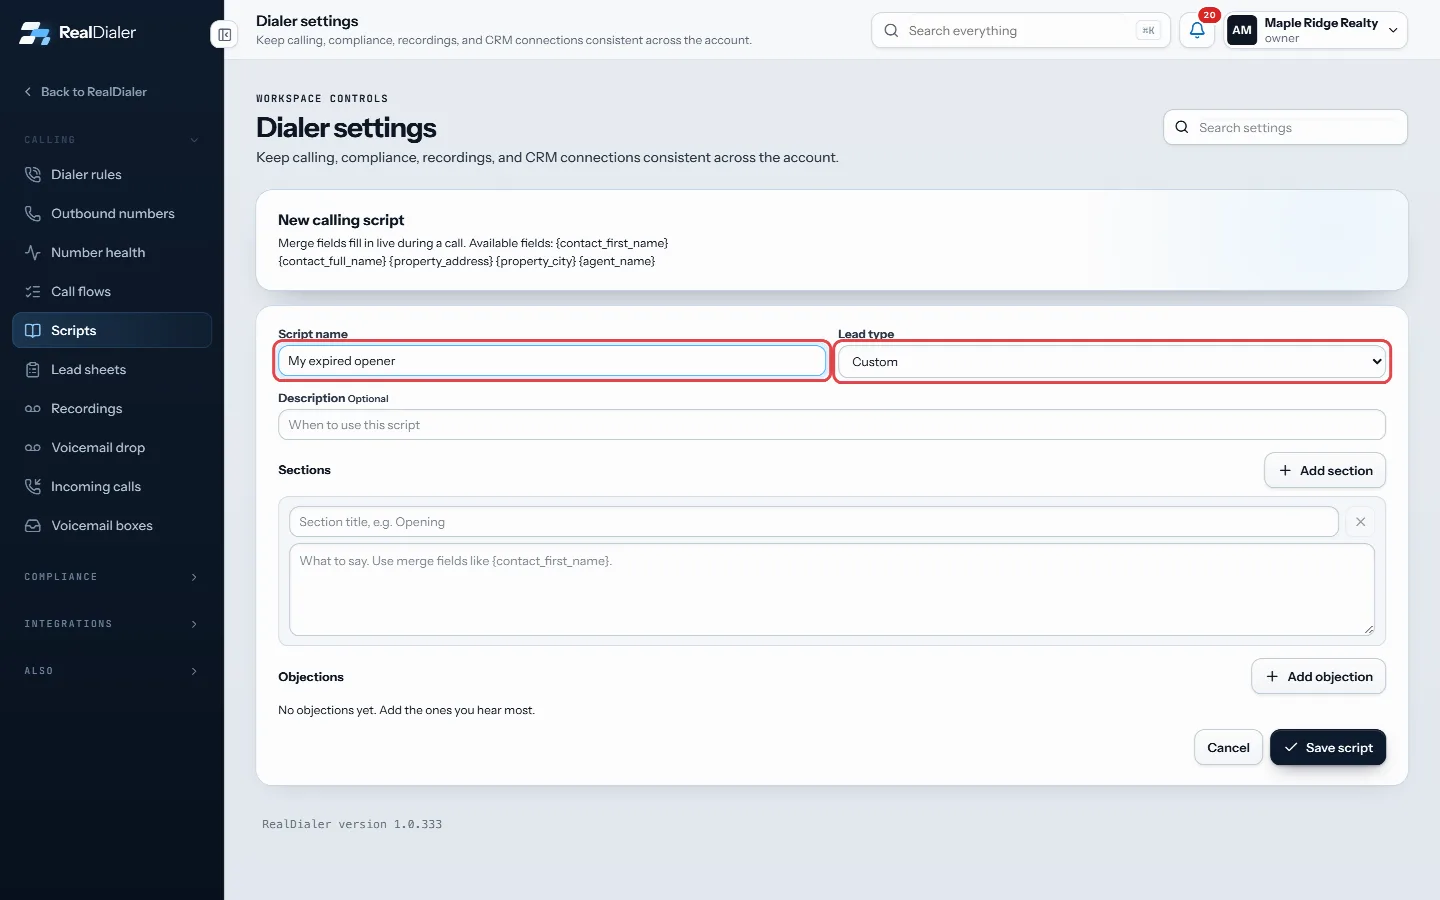This screenshot has width=1440, height=900.
Task: Click the Voicemail boxes inbox icon
Action: 33,526
